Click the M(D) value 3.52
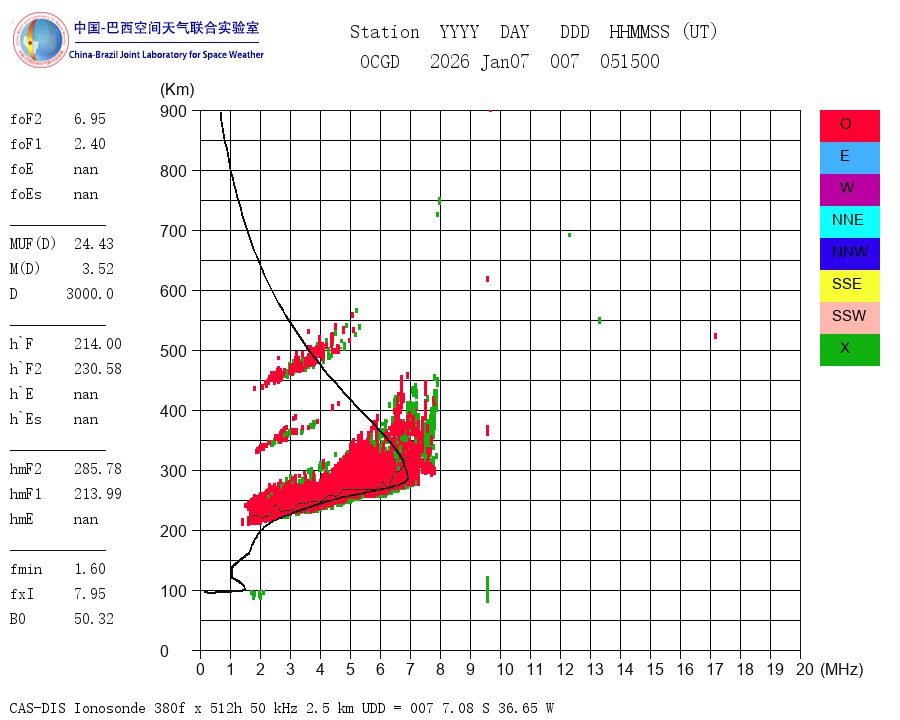This screenshot has height=720, width=900. [x=98, y=269]
